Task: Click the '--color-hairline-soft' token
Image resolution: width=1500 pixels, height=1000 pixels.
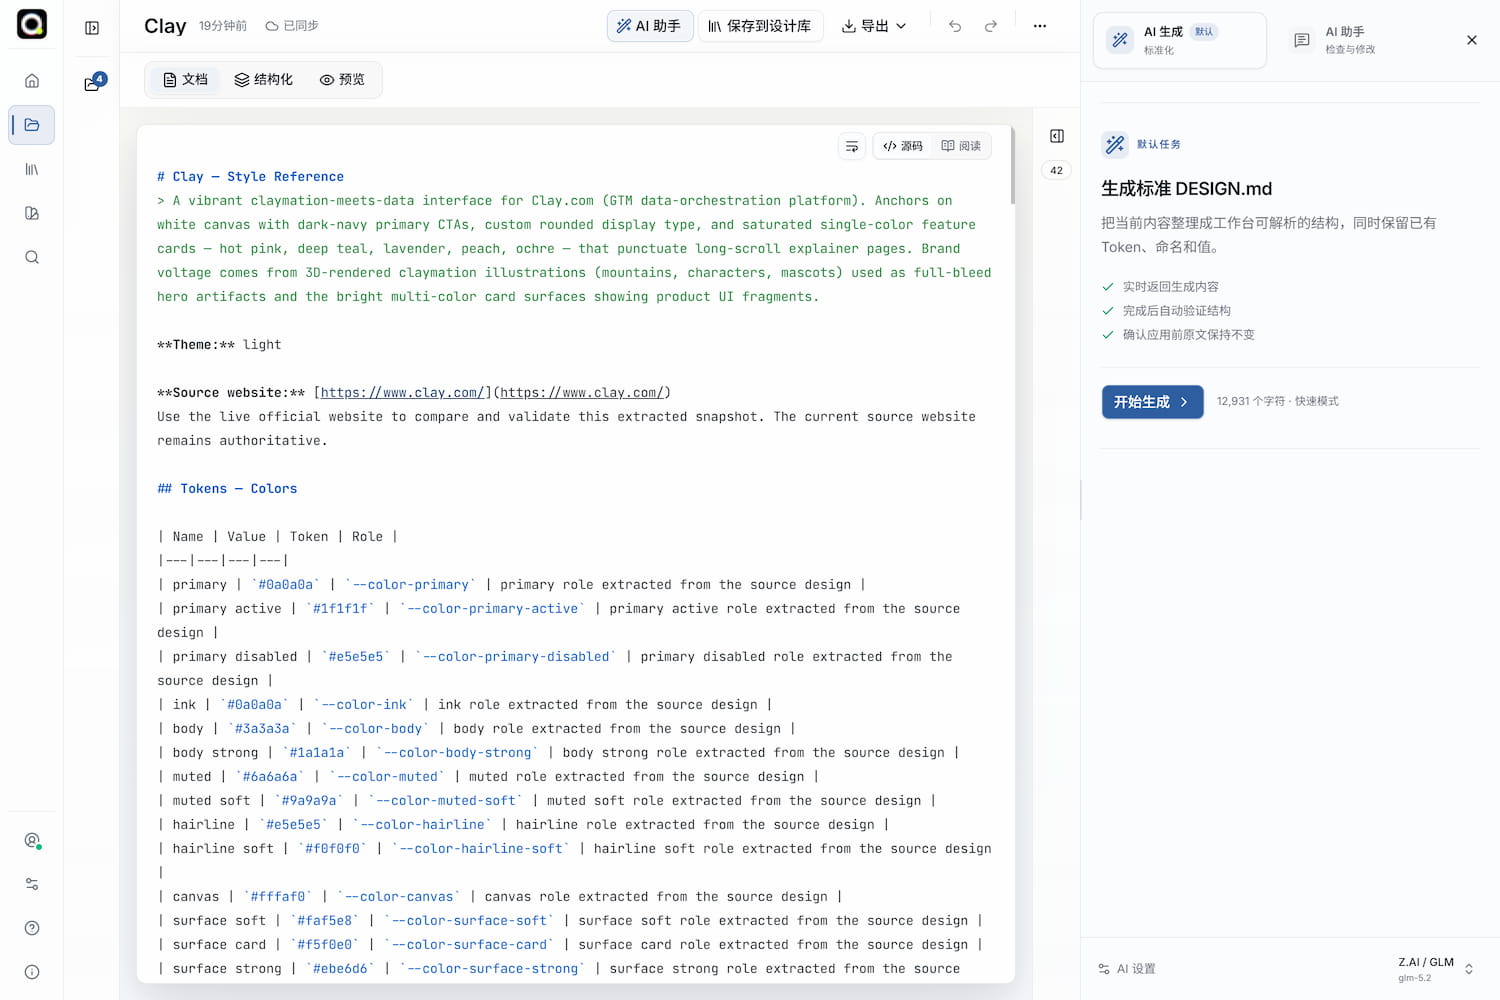Action: click(481, 849)
